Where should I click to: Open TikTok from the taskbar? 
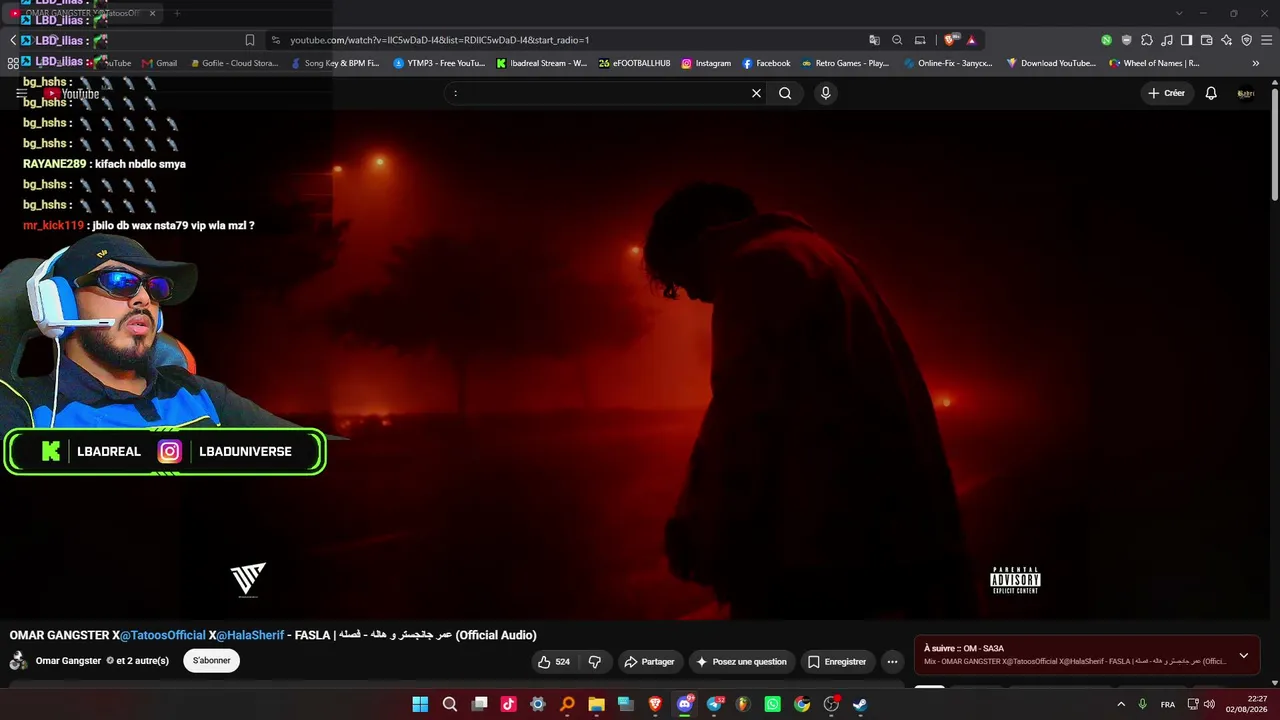pyautogui.click(x=509, y=704)
